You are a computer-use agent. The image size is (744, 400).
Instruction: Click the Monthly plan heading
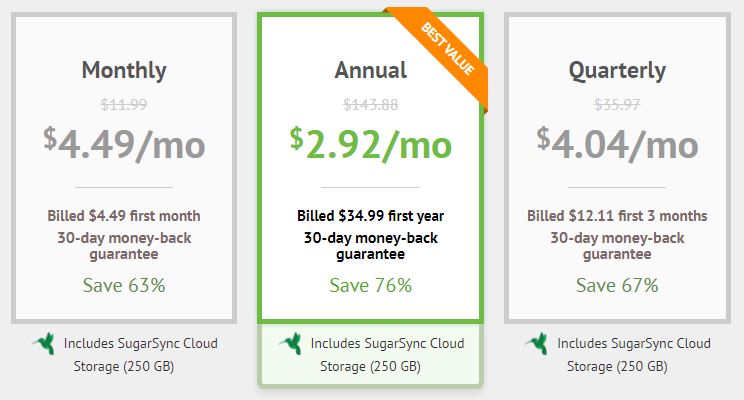coord(124,71)
